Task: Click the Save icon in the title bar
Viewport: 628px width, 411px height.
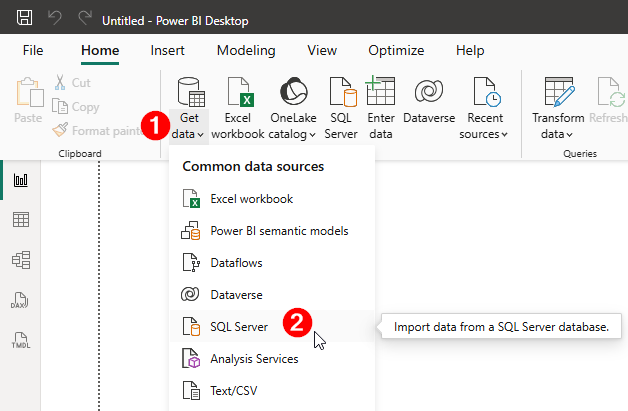Action: coord(24,18)
